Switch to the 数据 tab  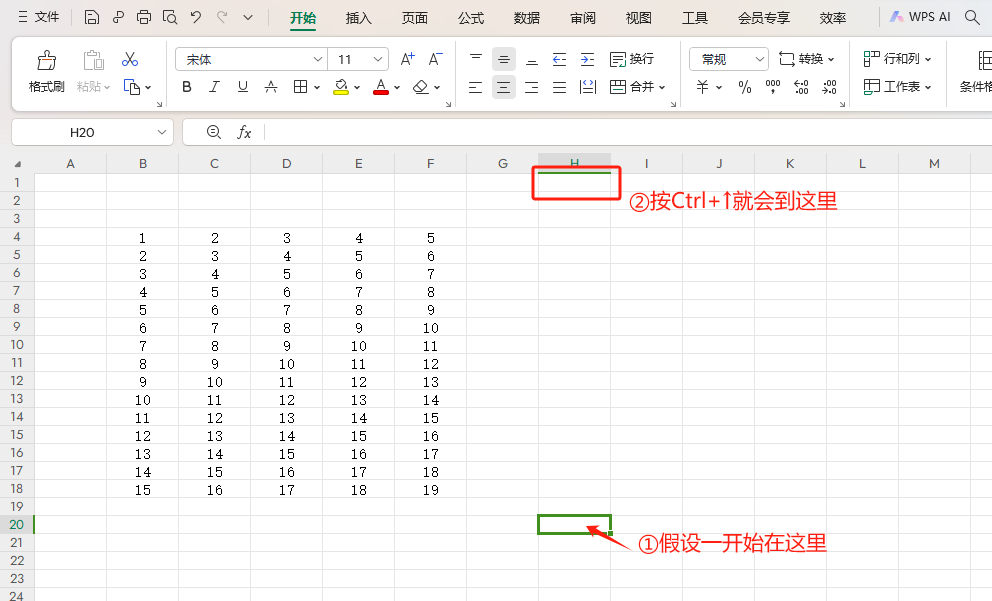point(527,18)
